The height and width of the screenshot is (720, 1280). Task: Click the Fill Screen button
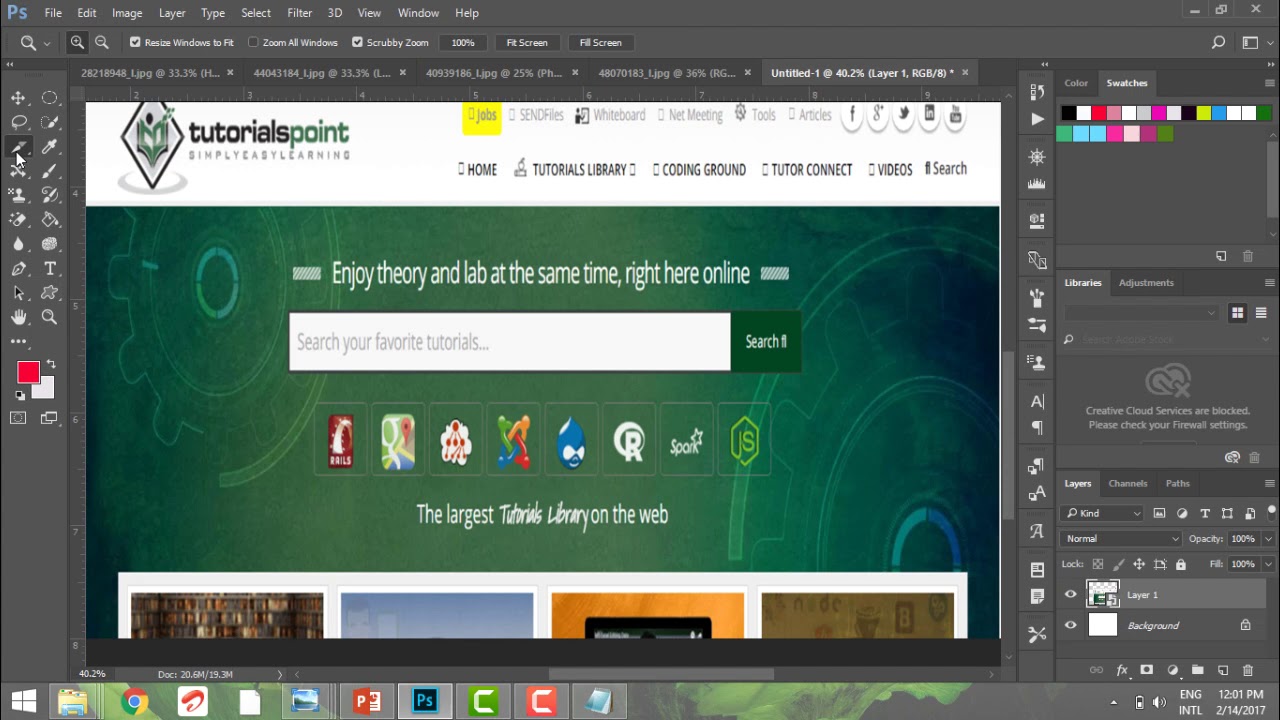pos(600,42)
